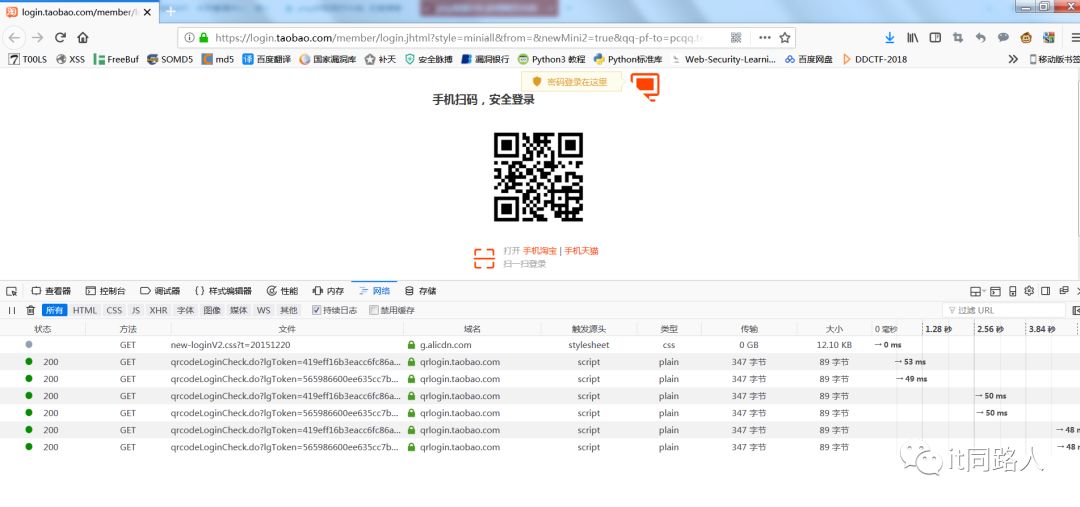Click the QR code icon in address bar
Image resolution: width=1080 pixels, height=507 pixels.
point(736,38)
